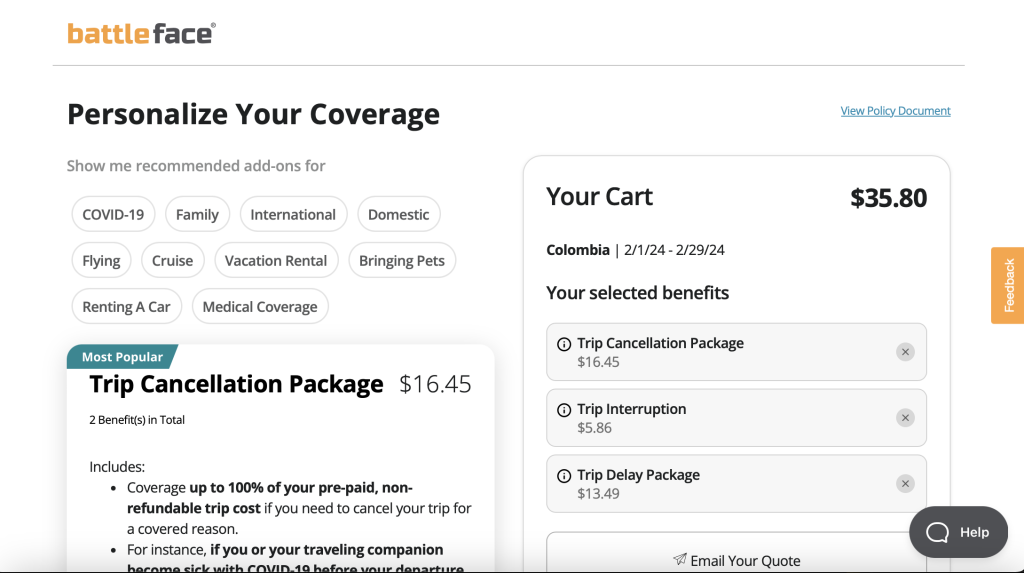Show info for Trip Cancellation Package in cart
The width and height of the screenshot is (1024, 573).
(x=564, y=344)
